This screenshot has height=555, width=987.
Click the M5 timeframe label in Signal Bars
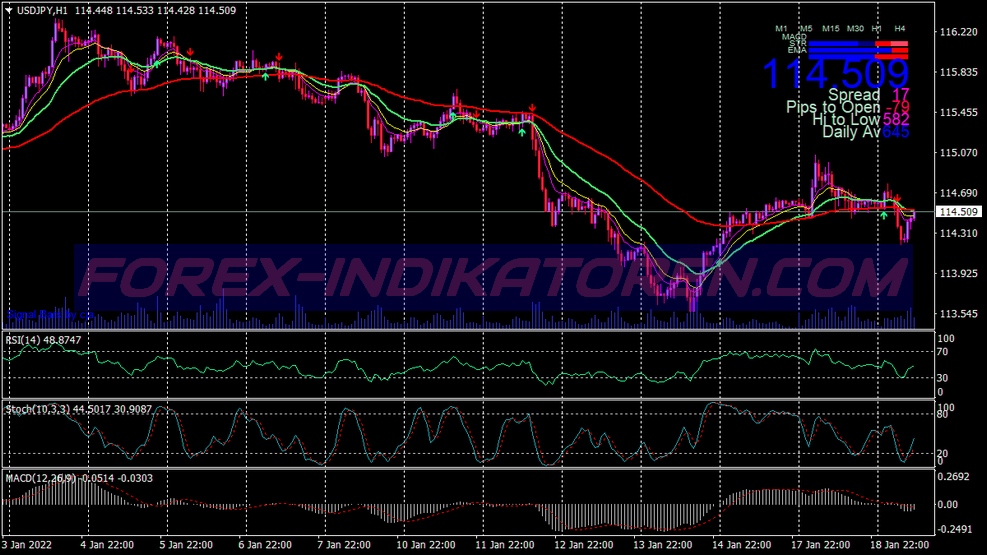tap(806, 29)
